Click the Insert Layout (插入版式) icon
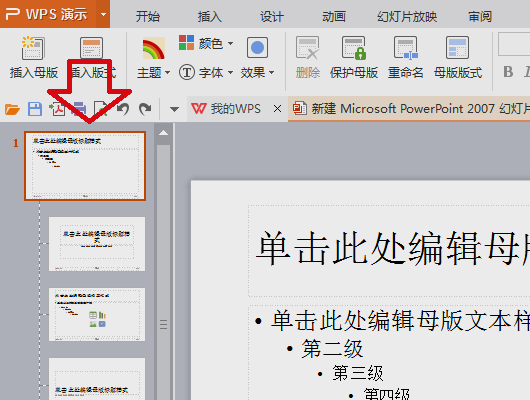This screenshot has height=400, width=530. coord(91,48)
